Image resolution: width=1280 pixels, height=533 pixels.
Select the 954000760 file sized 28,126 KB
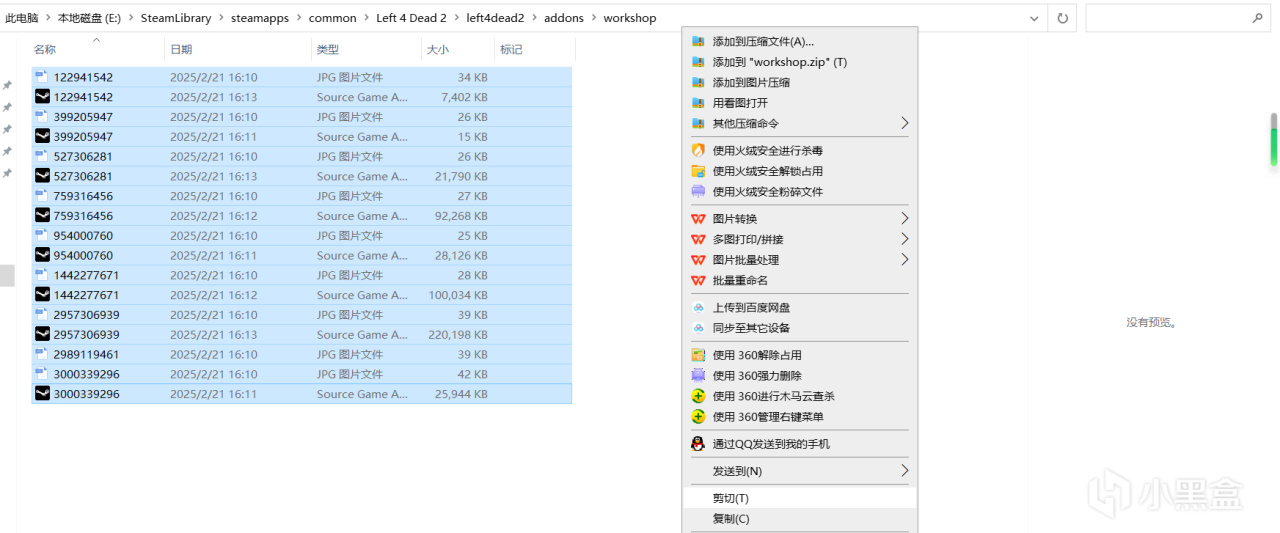302,255
